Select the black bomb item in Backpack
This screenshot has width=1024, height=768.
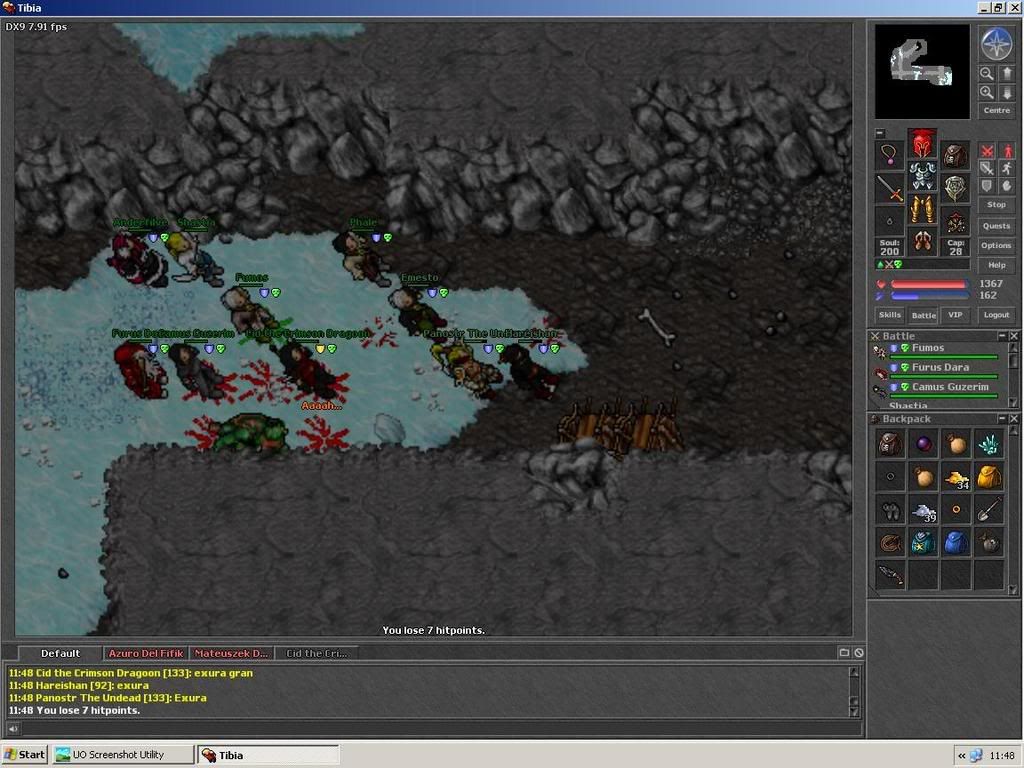point(989,543)
